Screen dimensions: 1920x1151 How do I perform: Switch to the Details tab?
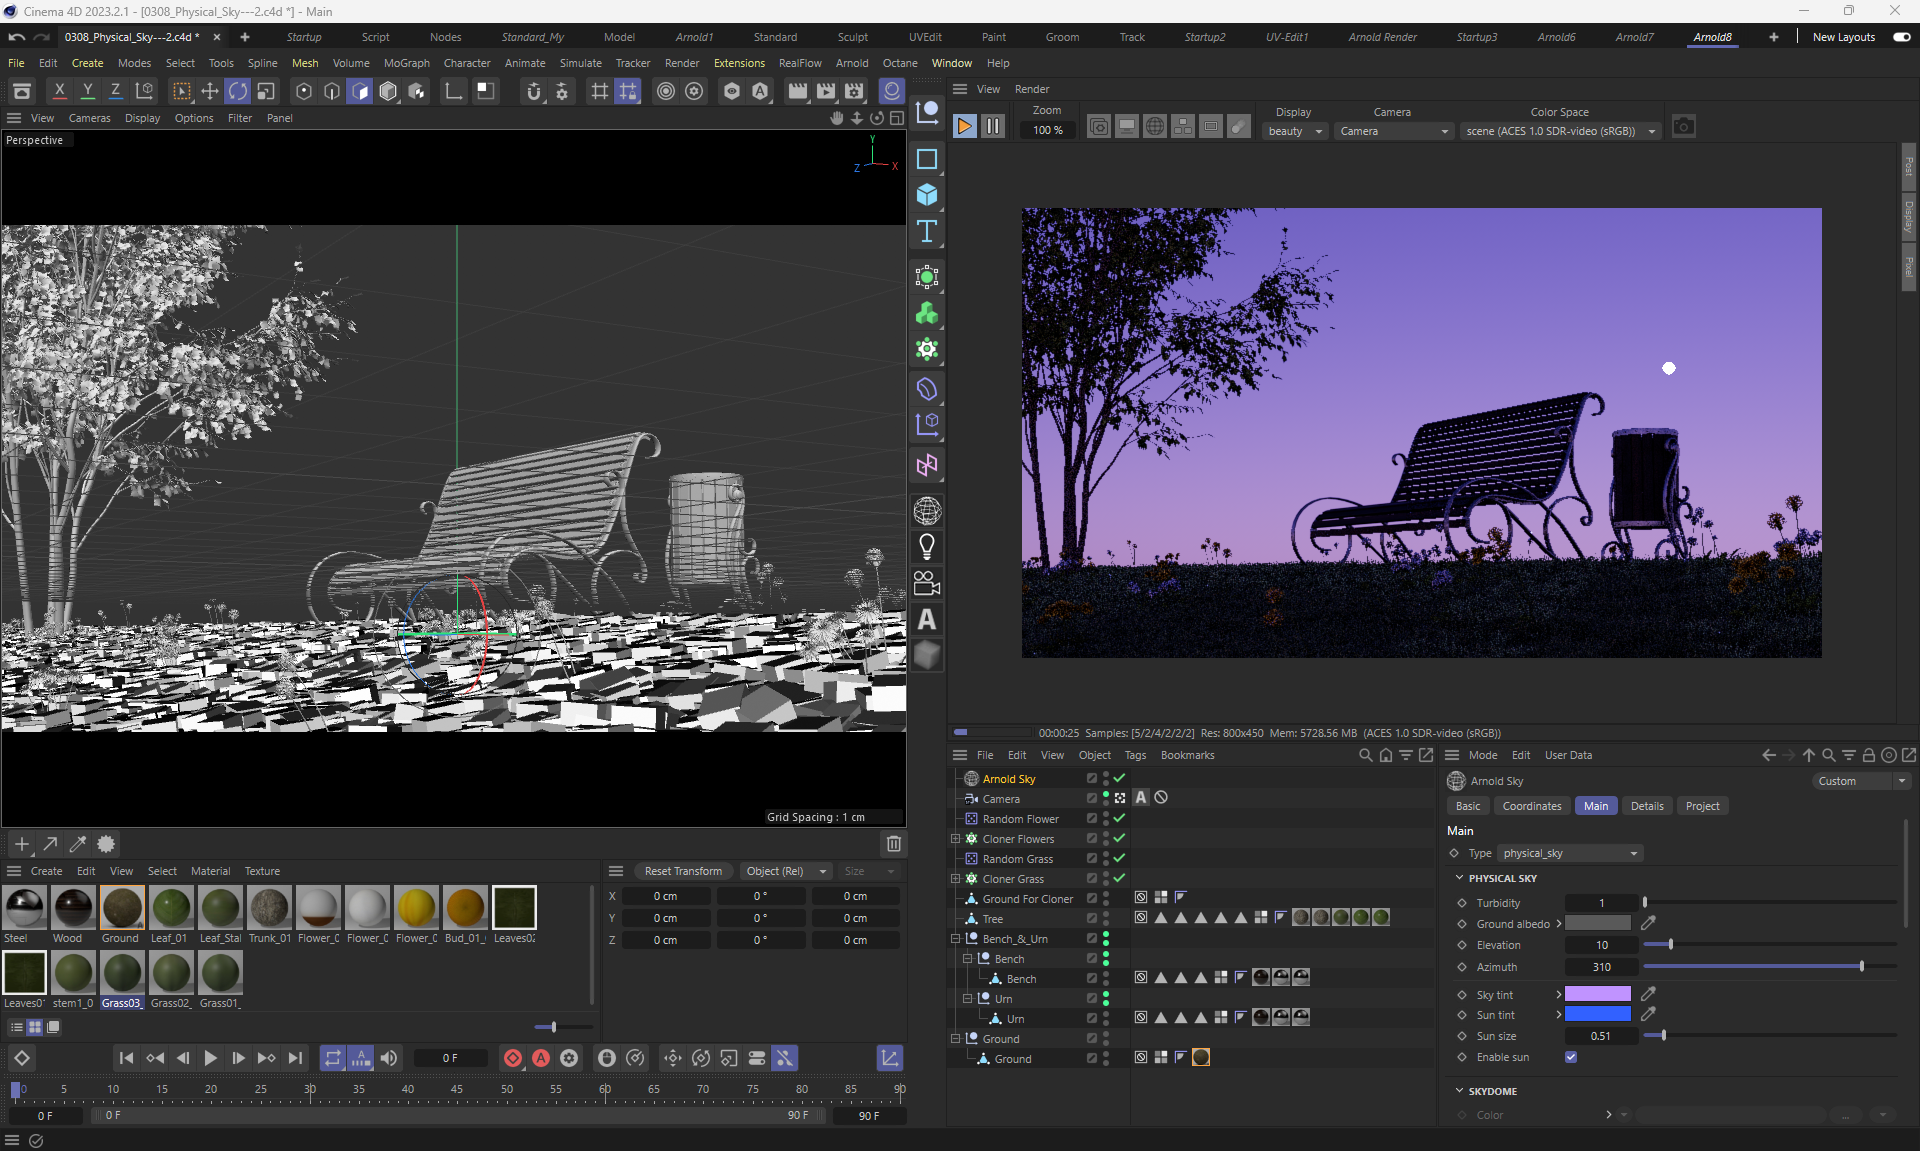pyautogui.click(x=1646, y=806)
